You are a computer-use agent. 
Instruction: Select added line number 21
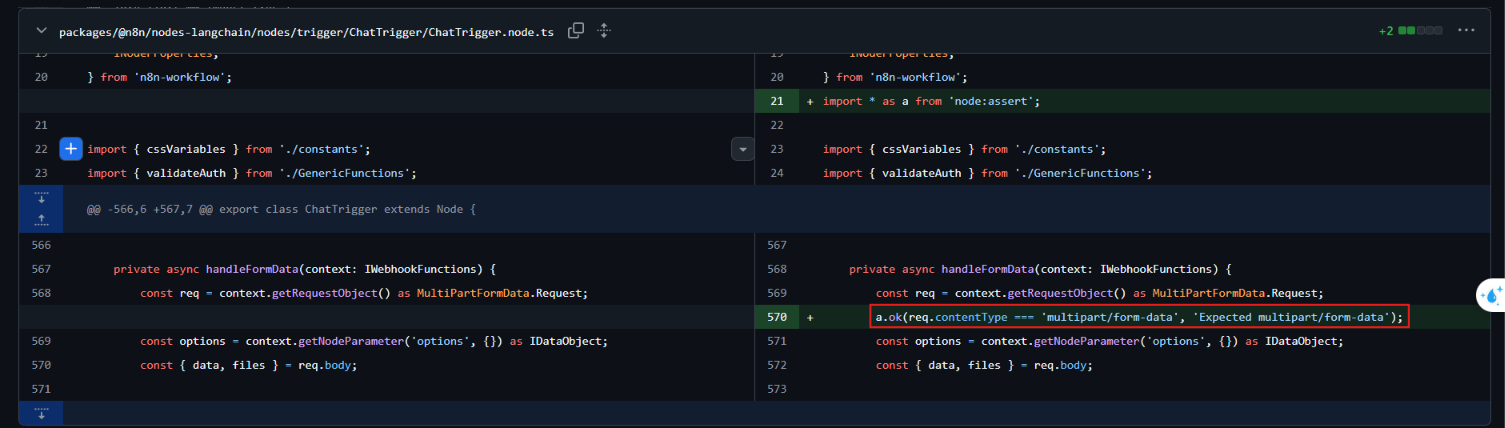[x=777, y=101]
